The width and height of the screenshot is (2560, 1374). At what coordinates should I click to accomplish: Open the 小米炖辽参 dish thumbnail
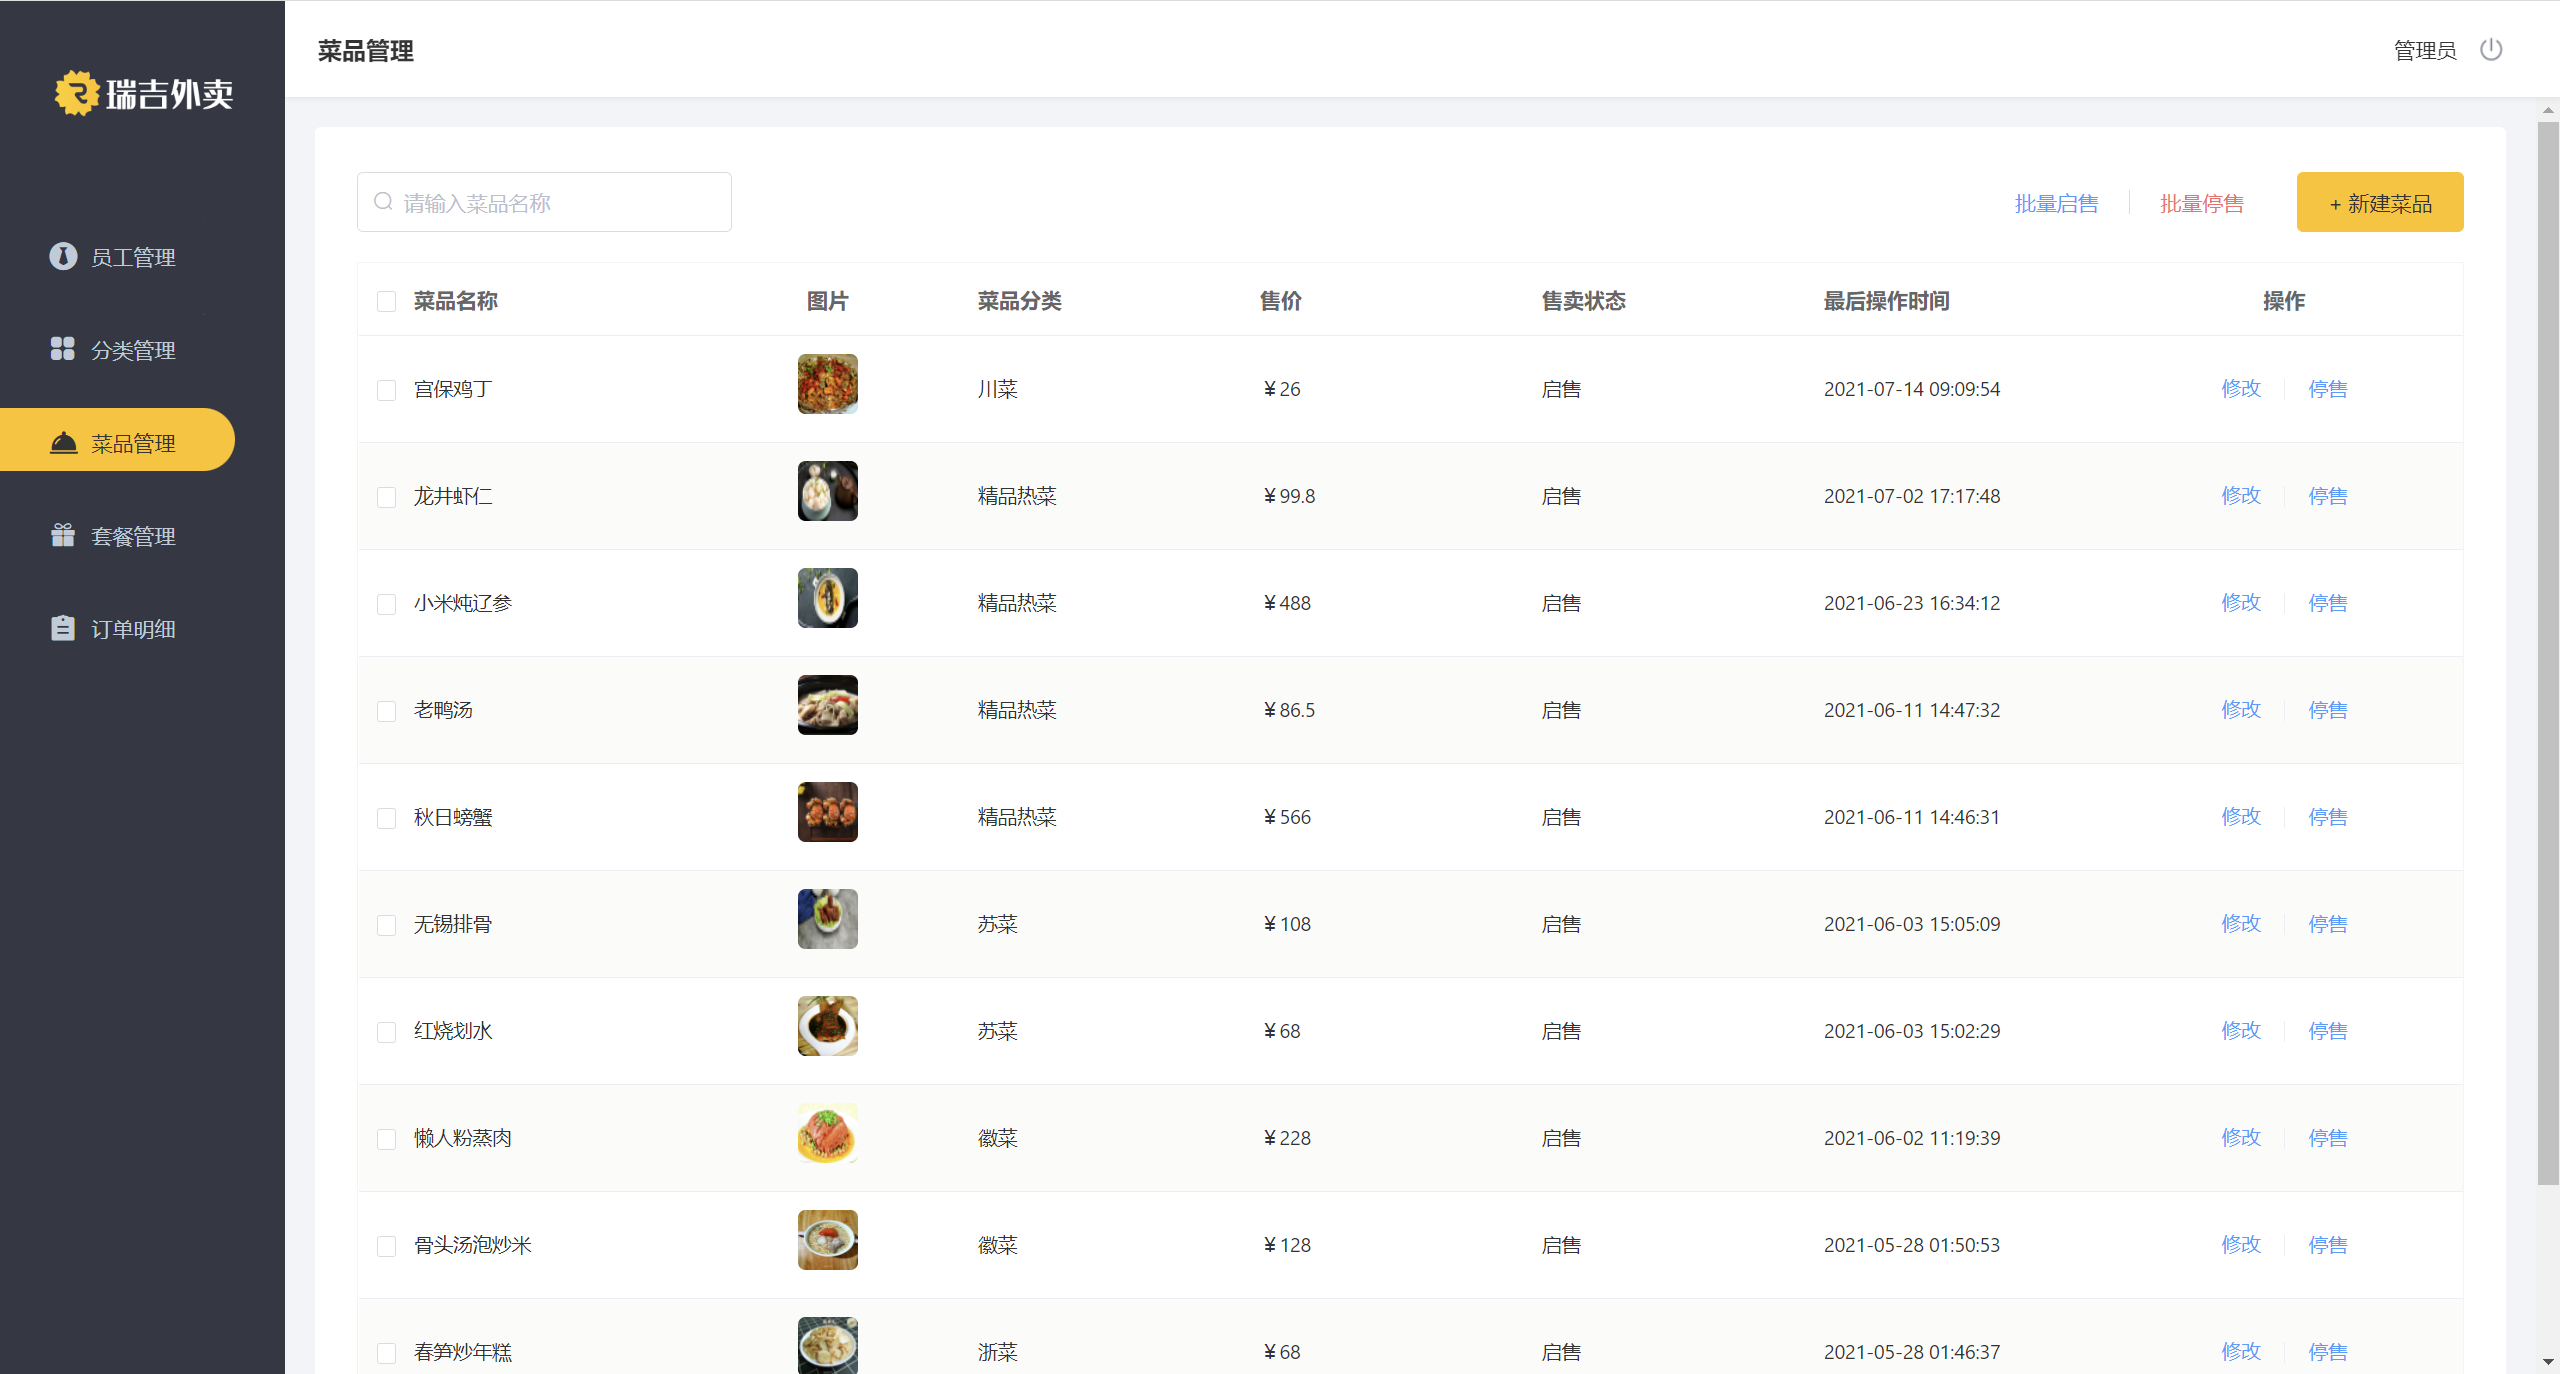click(x=827, y=598)
